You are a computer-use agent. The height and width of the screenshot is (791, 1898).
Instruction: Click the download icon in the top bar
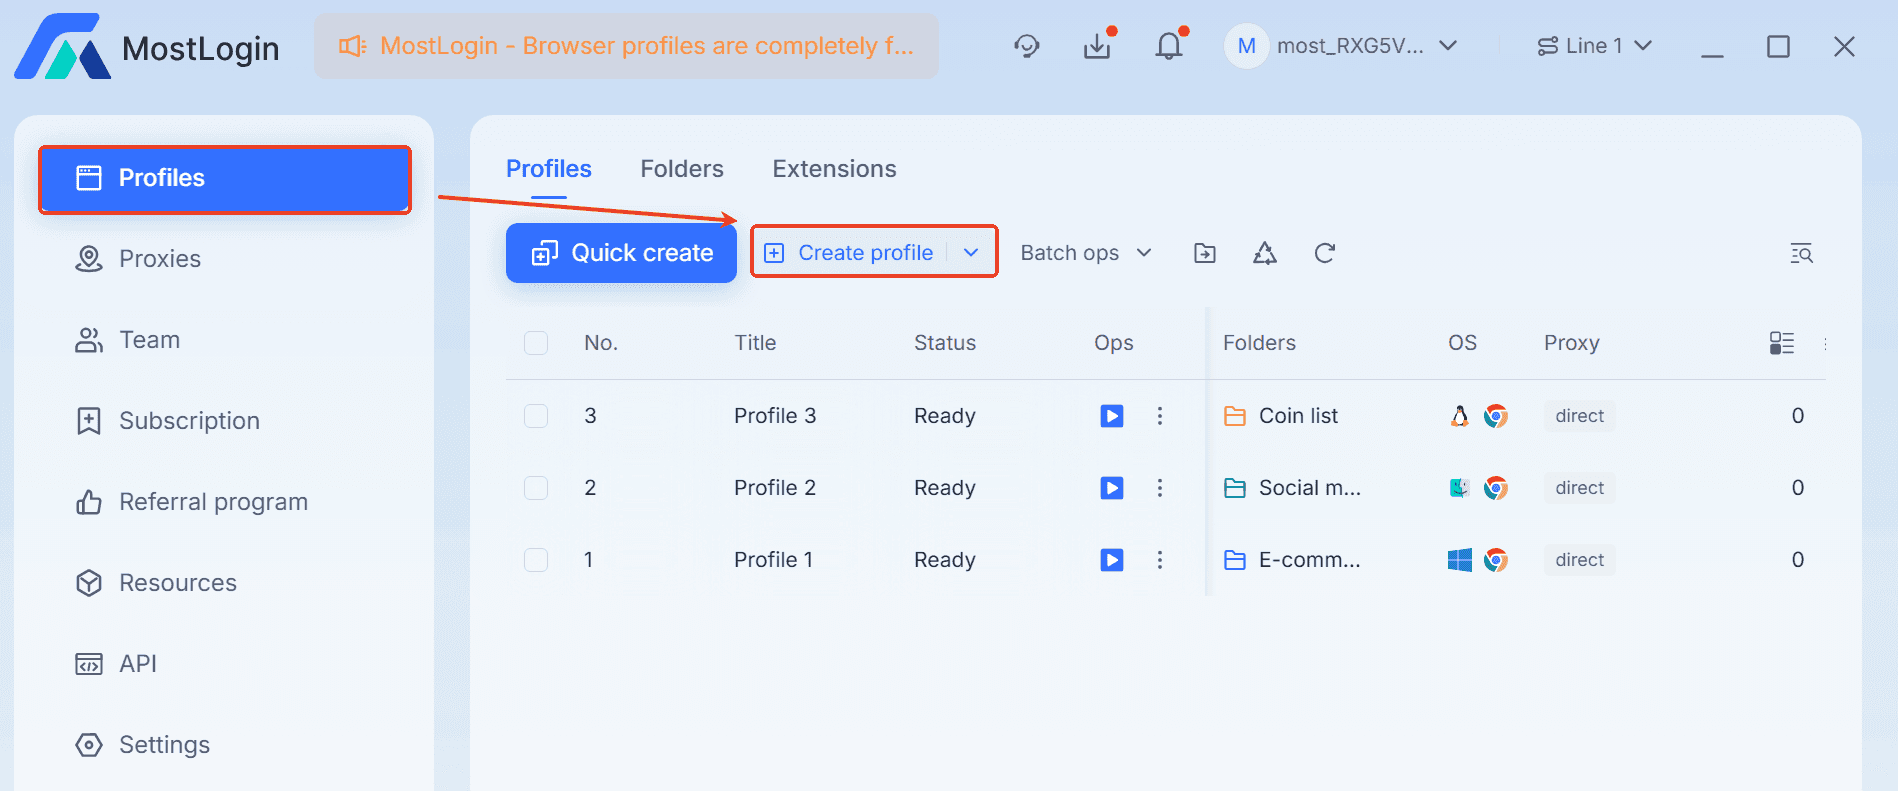coord(1097,46)
